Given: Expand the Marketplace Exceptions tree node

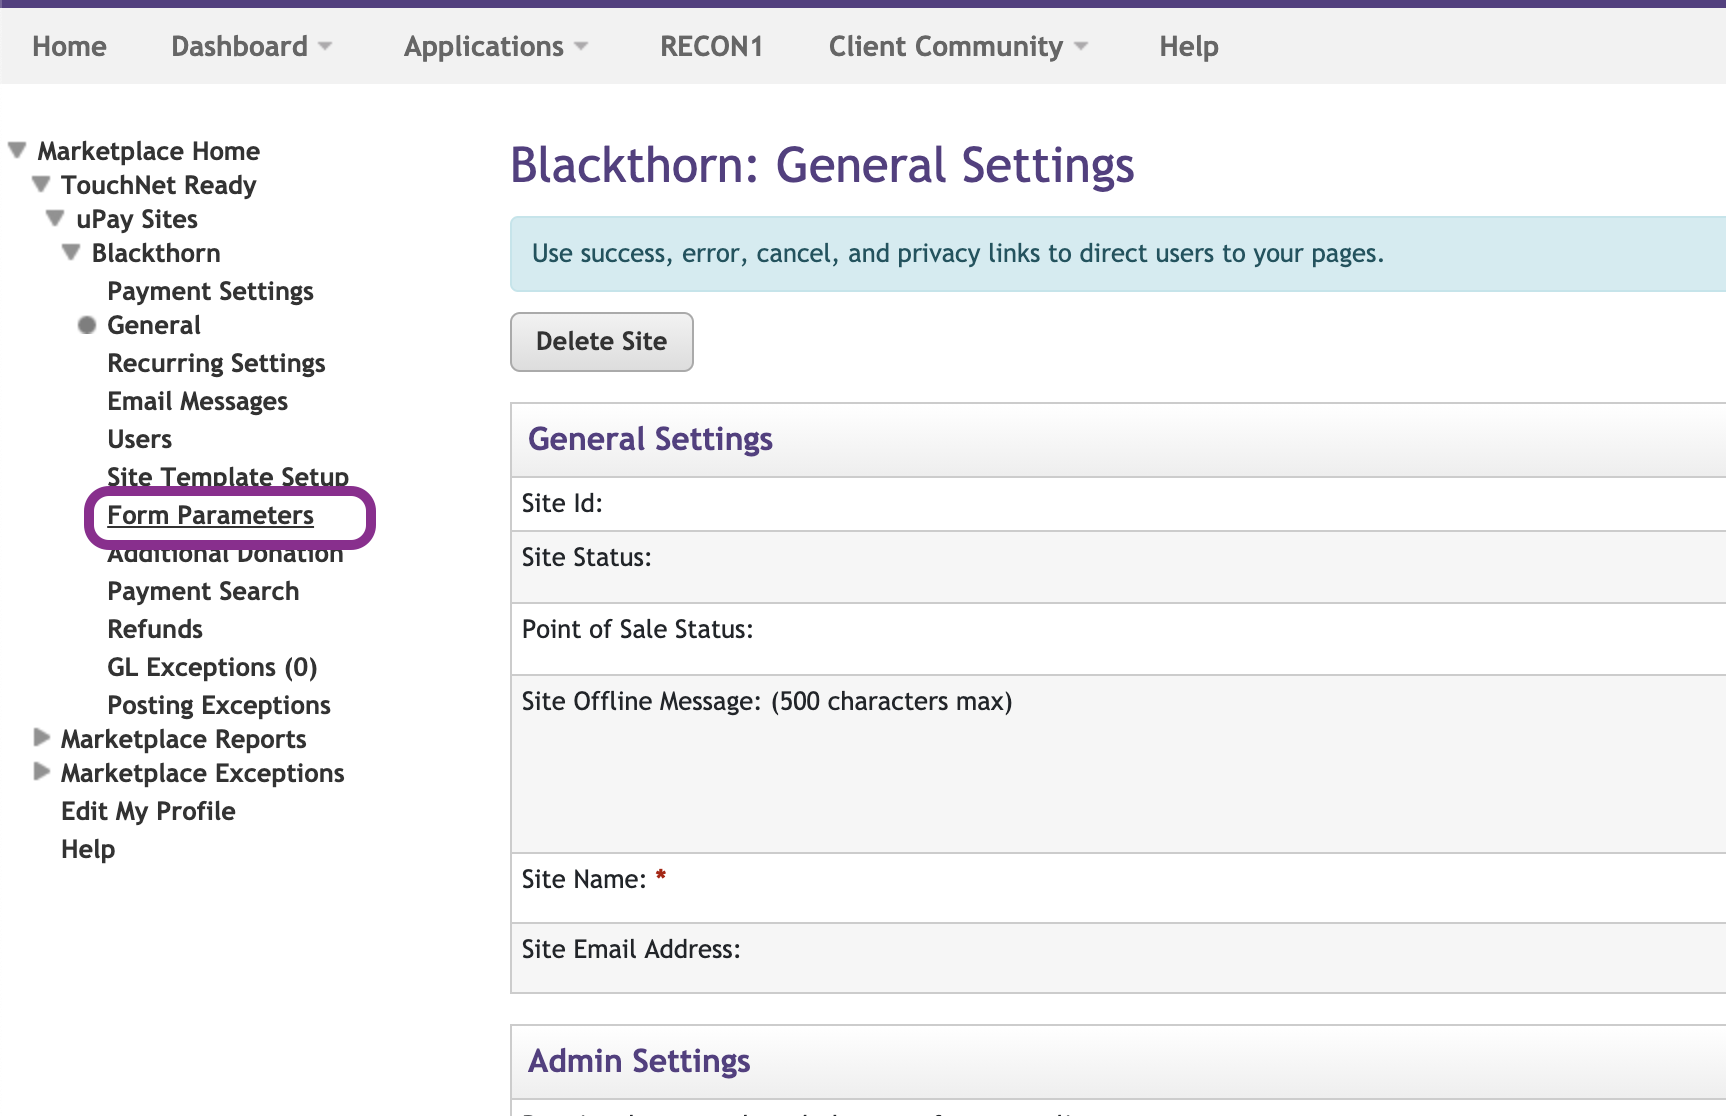Looking at the screenshot, I should [41, 772].
